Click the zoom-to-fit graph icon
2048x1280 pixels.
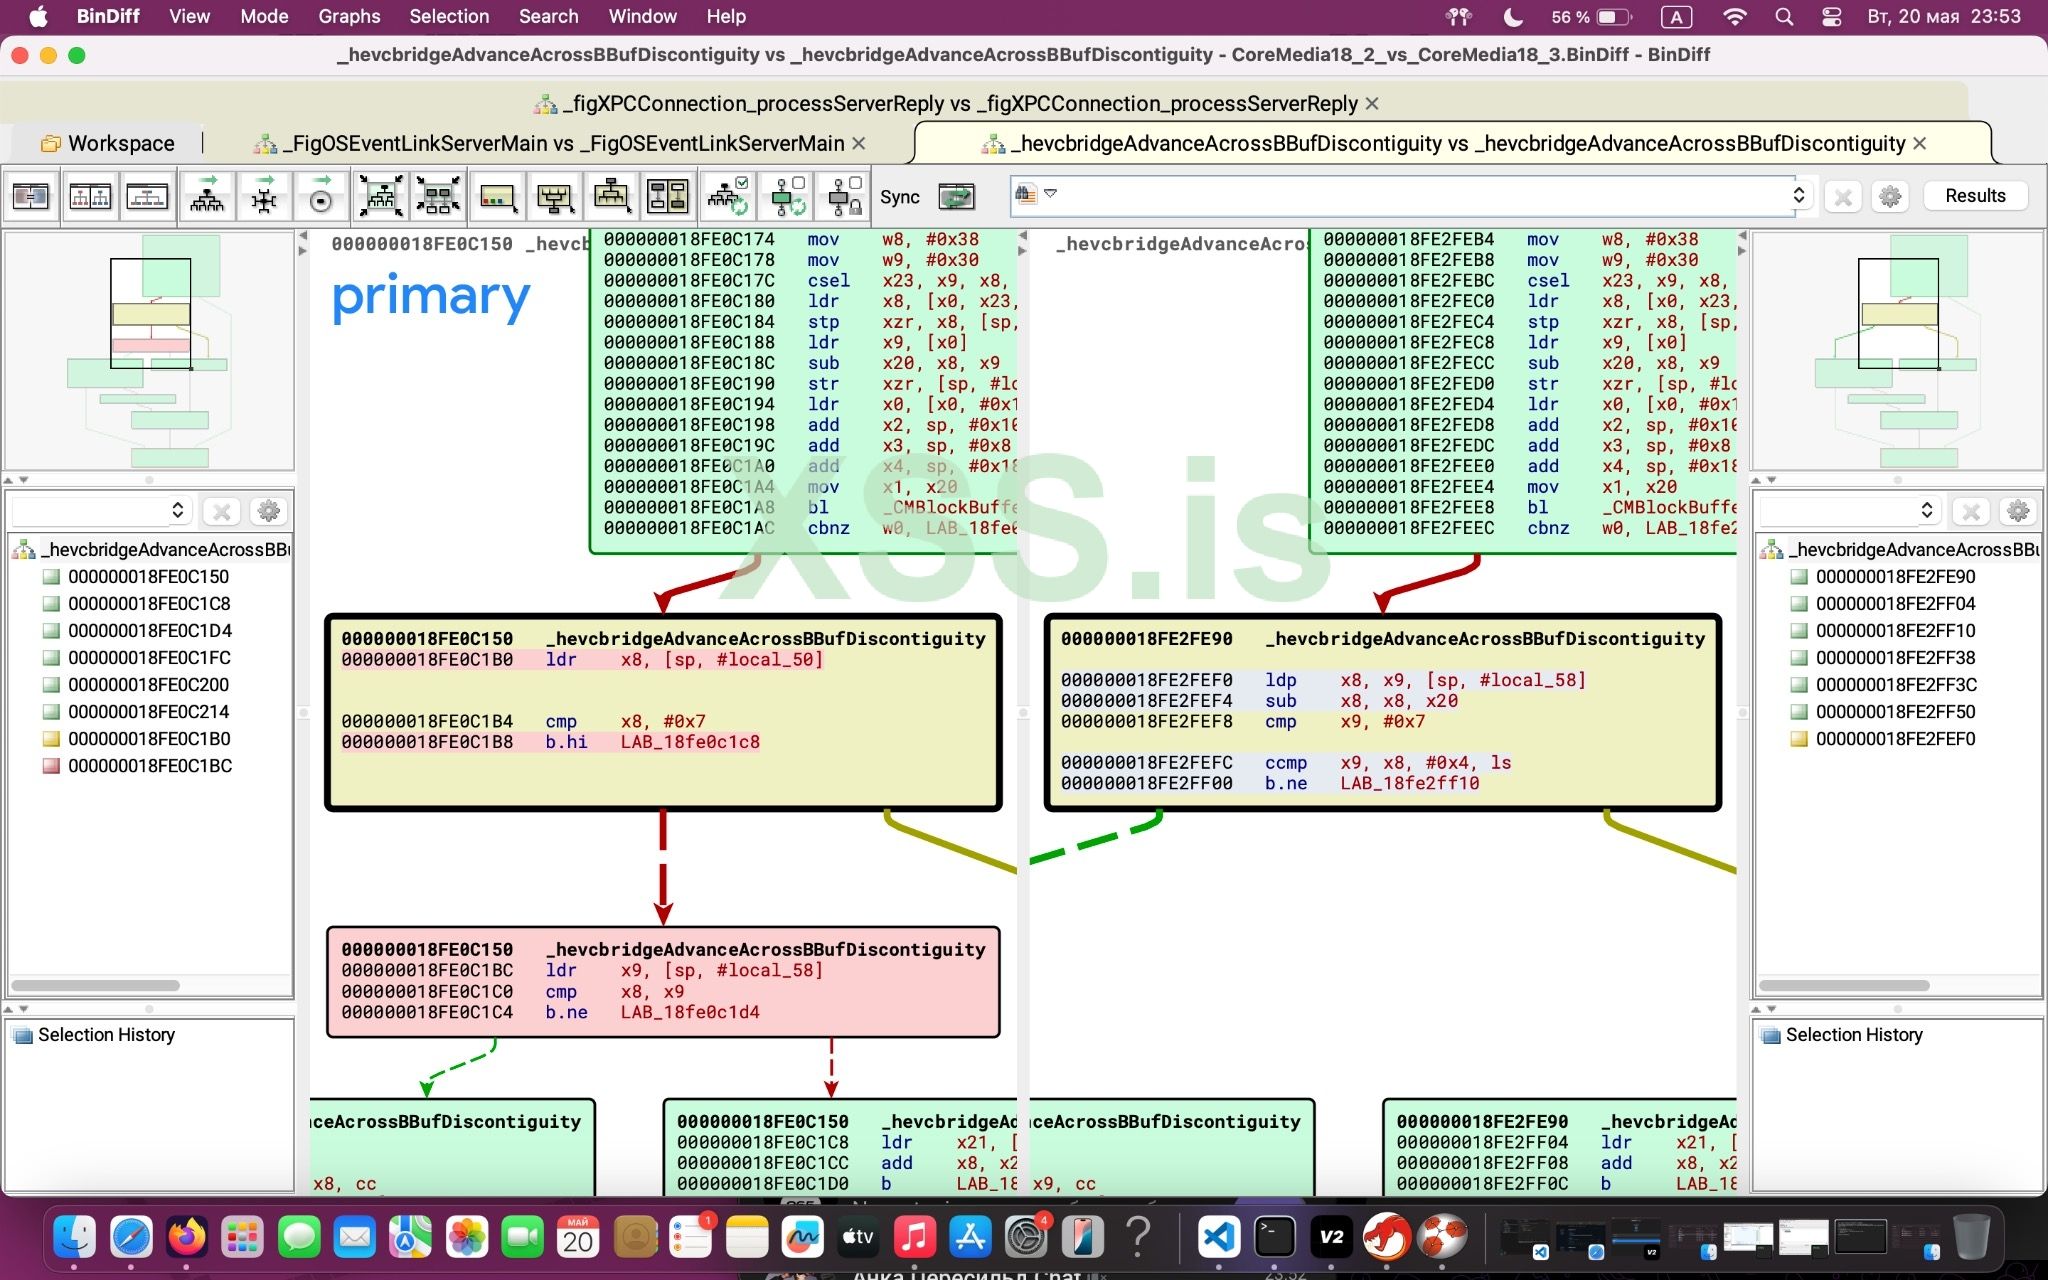click(x=382, y=196)
